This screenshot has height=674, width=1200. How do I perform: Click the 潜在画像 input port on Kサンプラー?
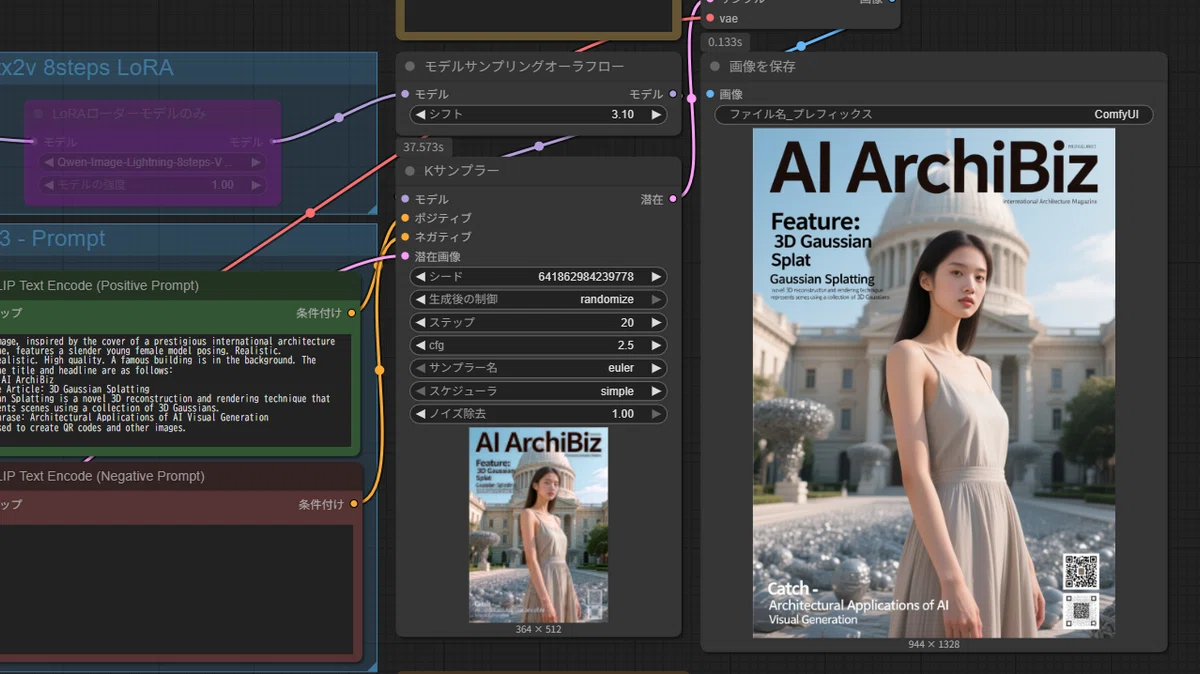pos(404,256)
